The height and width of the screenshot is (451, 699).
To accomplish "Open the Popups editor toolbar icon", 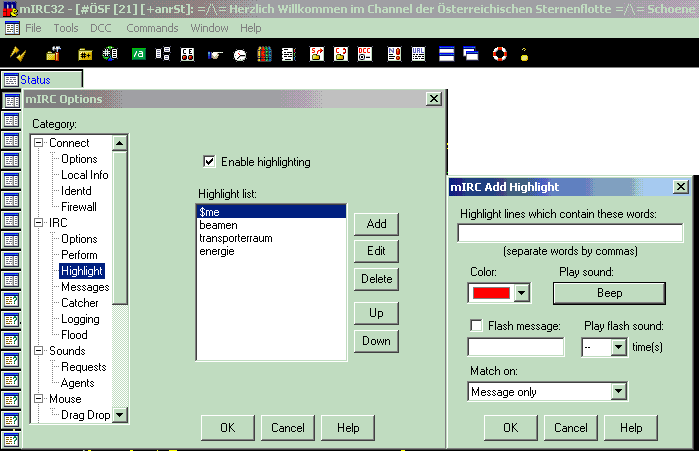I will tap(163, 54).
